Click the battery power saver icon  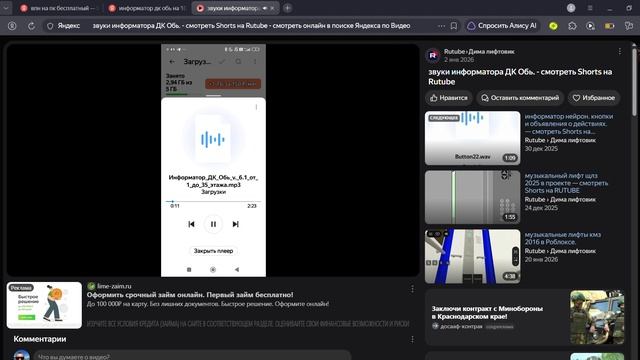pyautogui.click(x=609, y=26)
